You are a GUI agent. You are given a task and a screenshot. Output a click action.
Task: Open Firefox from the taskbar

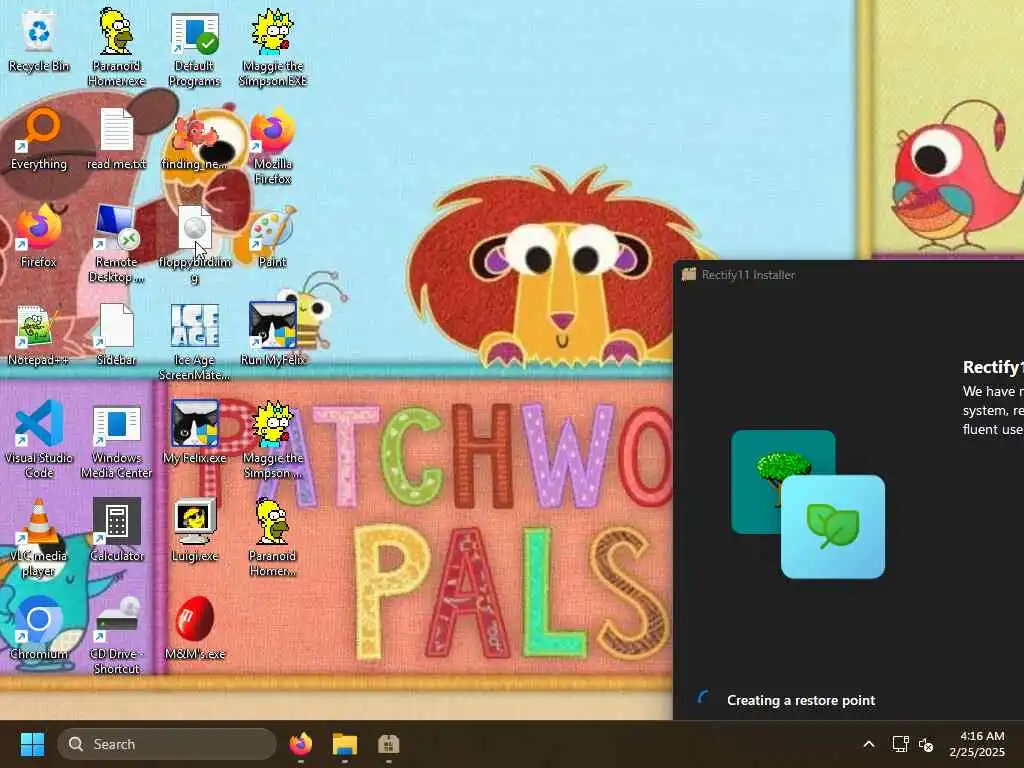click(301, 744)
